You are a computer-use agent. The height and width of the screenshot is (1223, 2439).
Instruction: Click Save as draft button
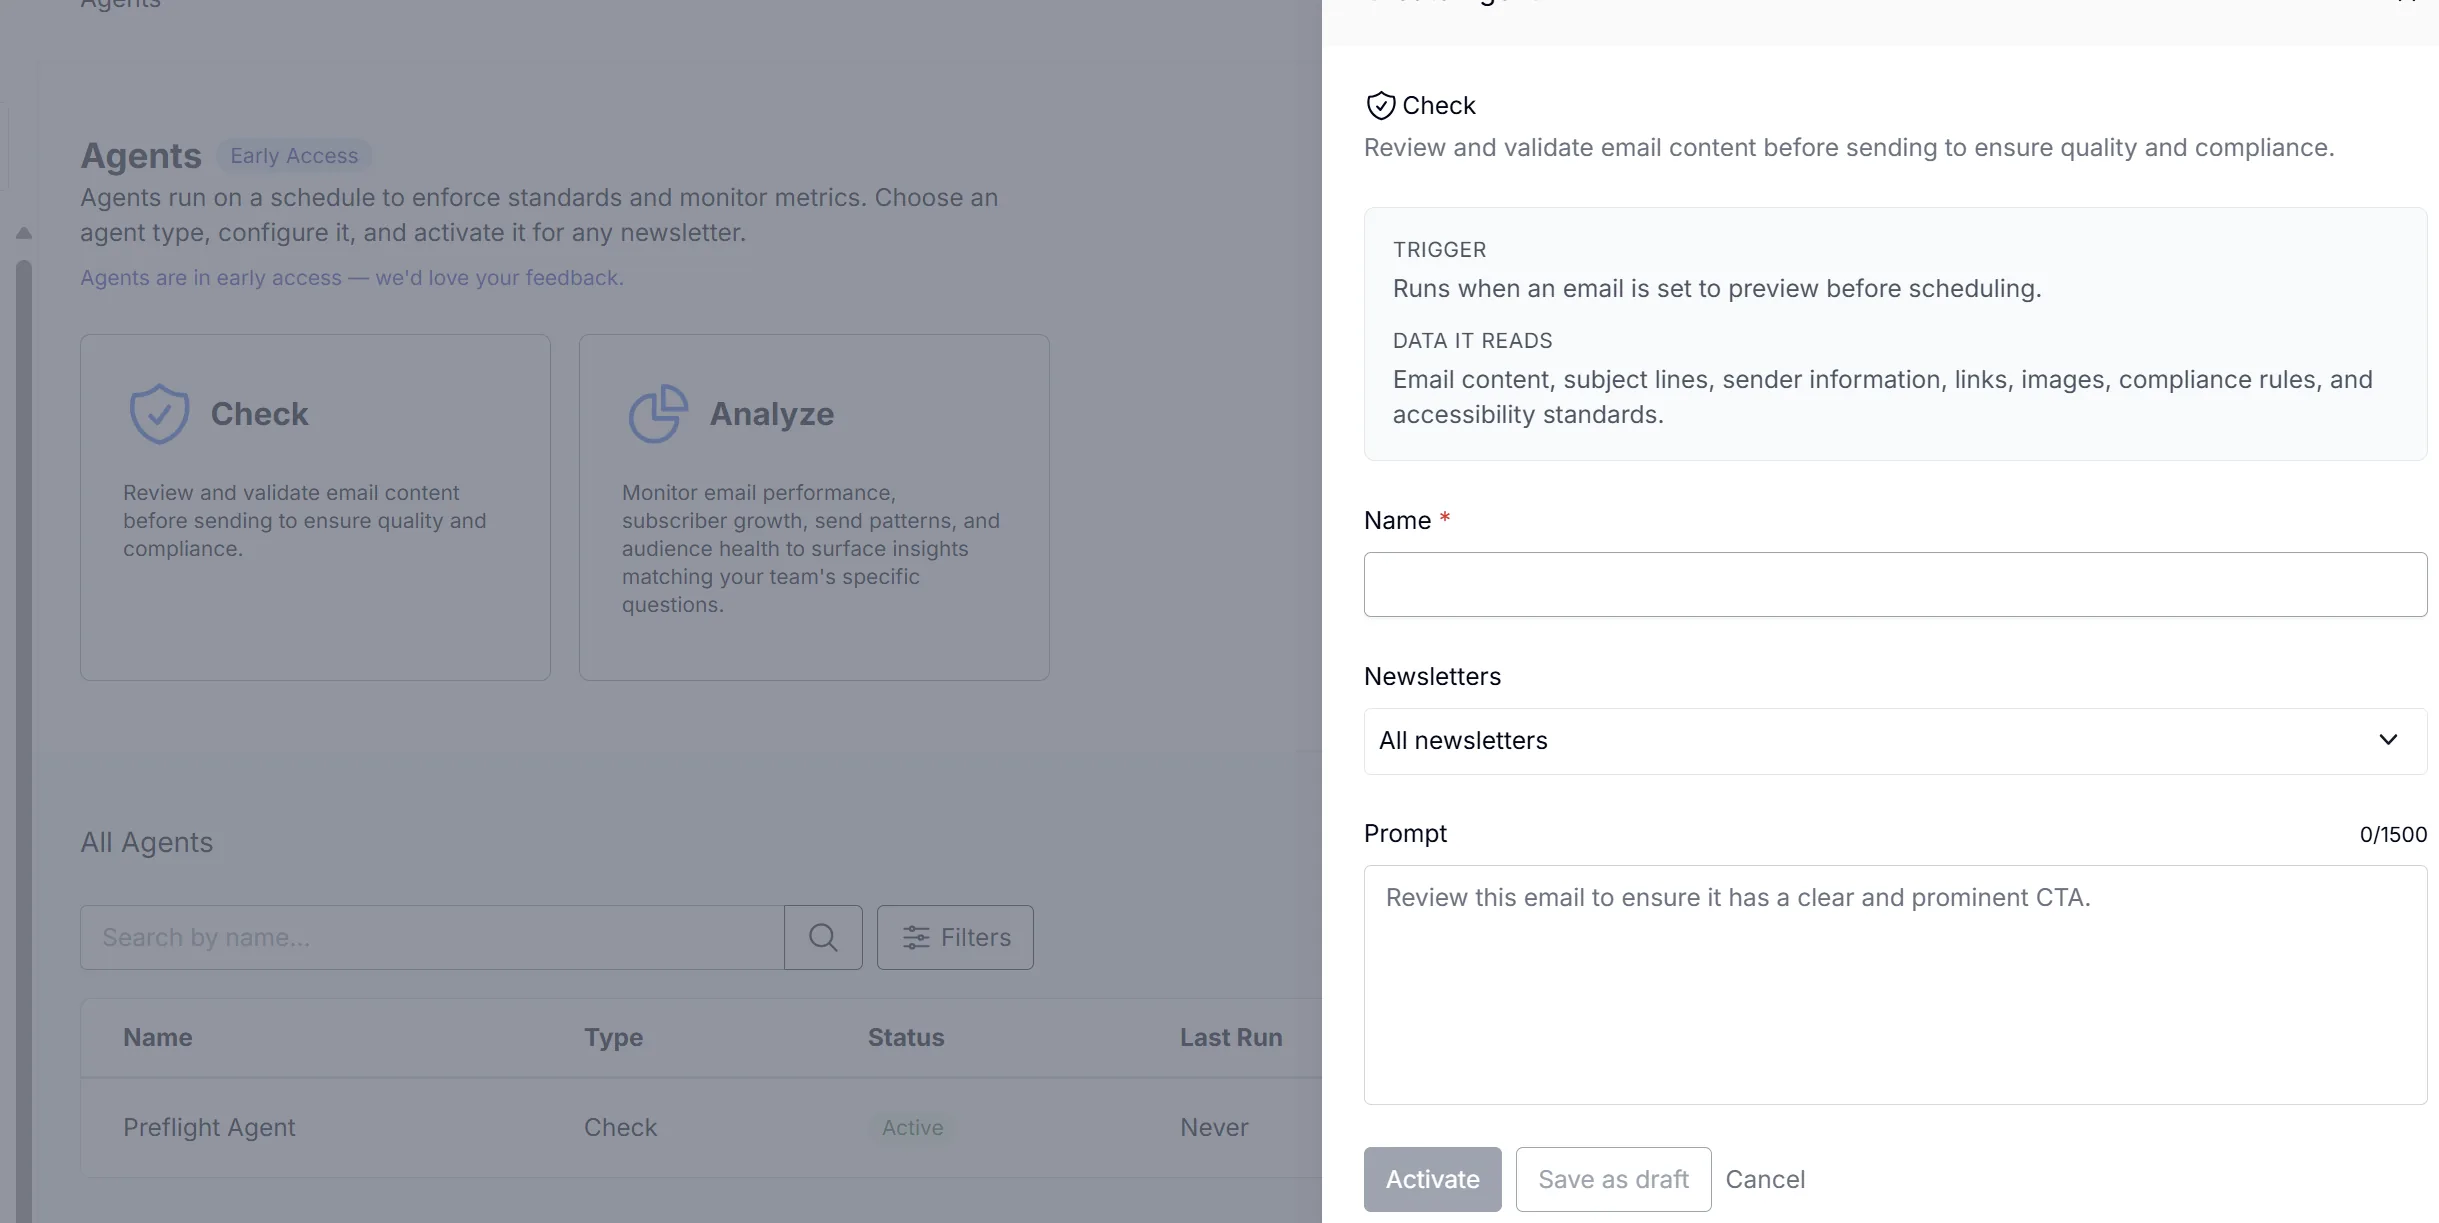click(x=1613, y=1179)
